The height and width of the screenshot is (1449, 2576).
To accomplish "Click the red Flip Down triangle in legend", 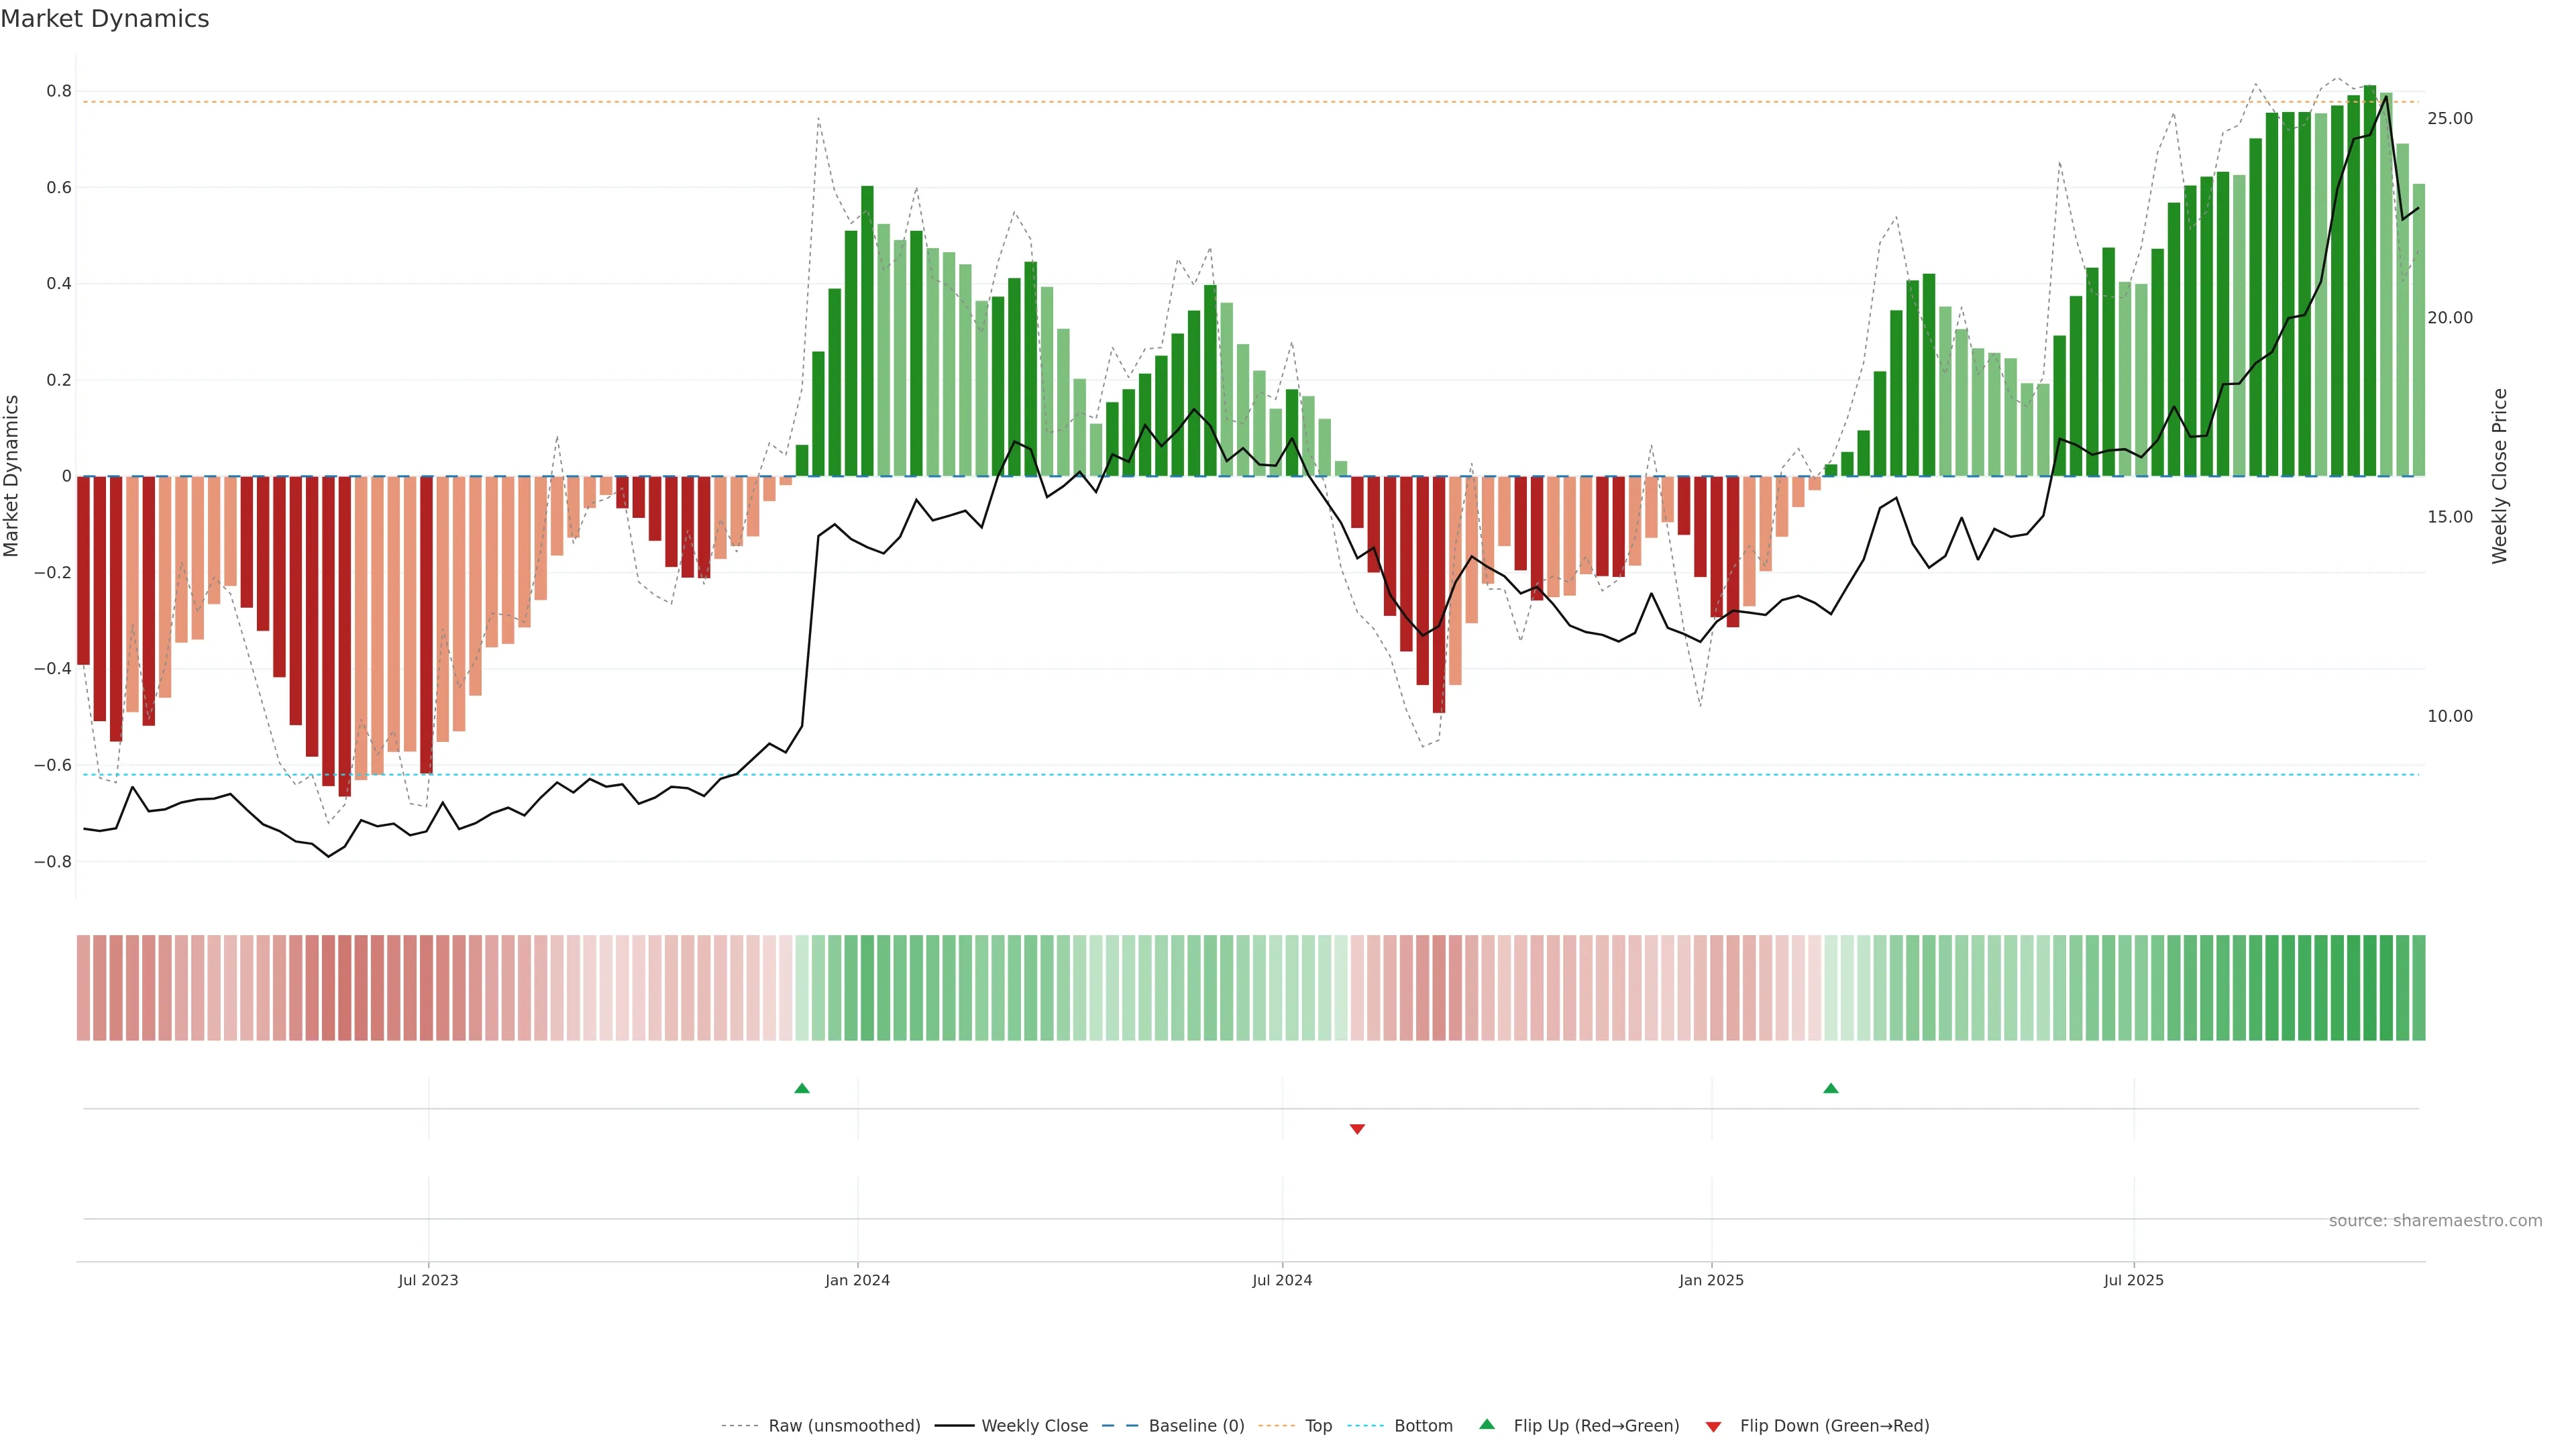I will coord(1713,1427).
